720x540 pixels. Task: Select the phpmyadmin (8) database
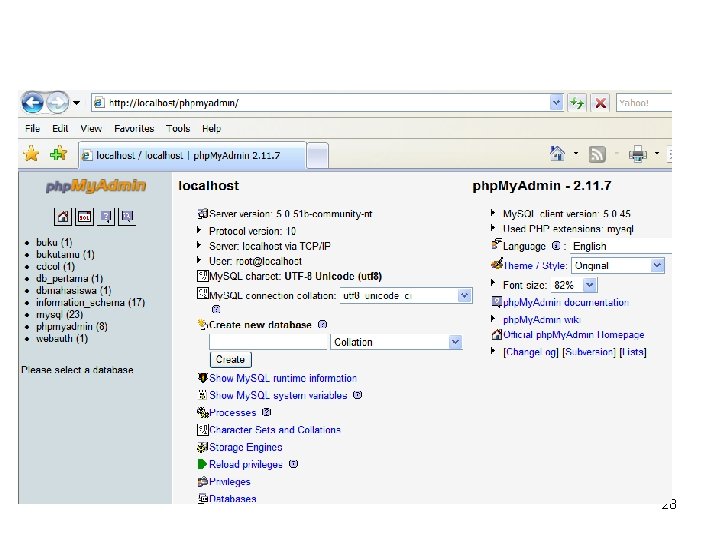point(72,326)
